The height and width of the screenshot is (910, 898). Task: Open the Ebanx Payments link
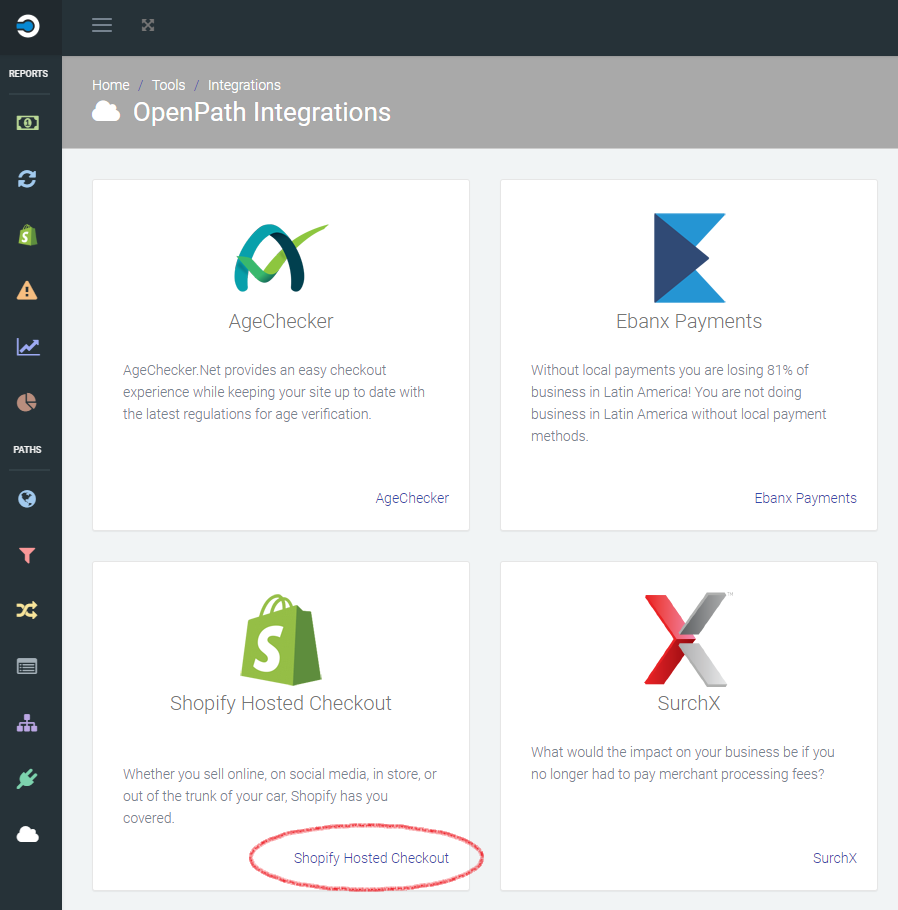805,497
